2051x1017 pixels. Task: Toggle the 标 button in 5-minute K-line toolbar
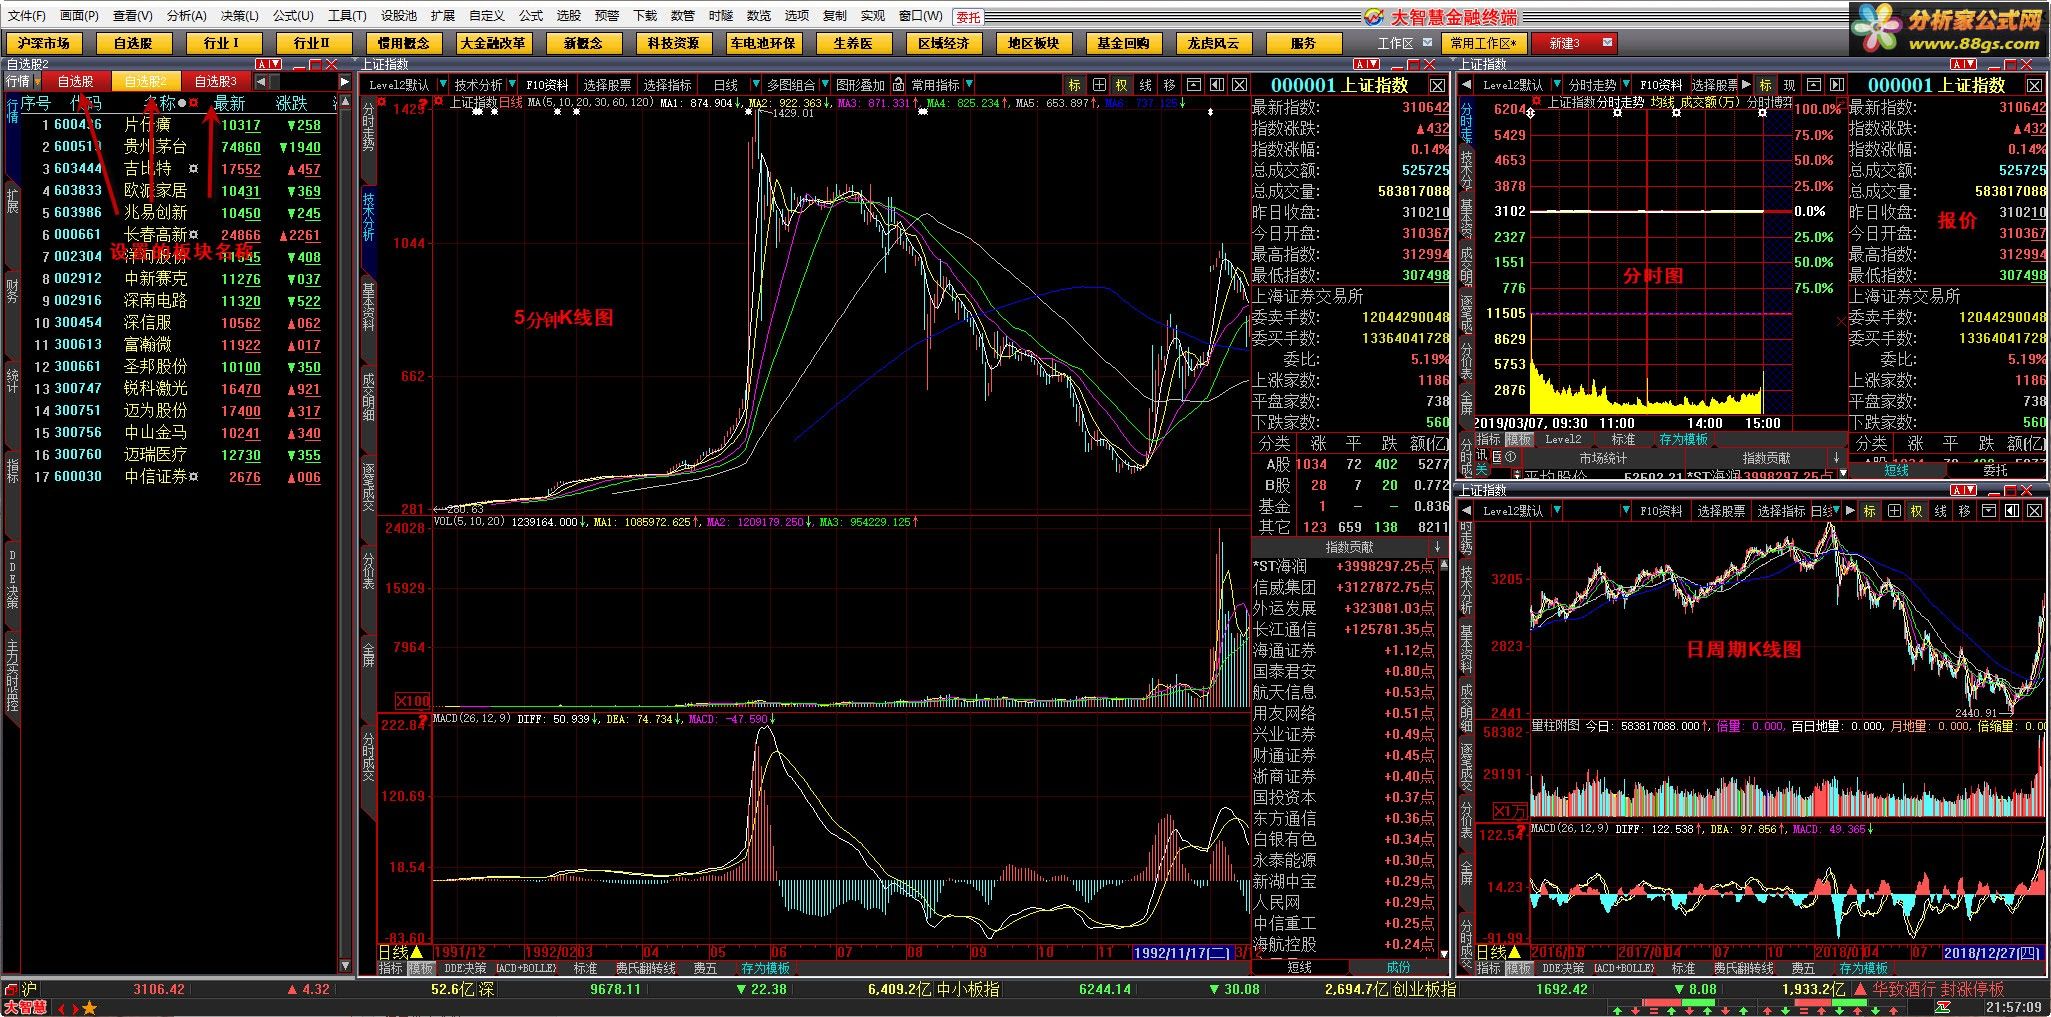tap(1075, 85)
